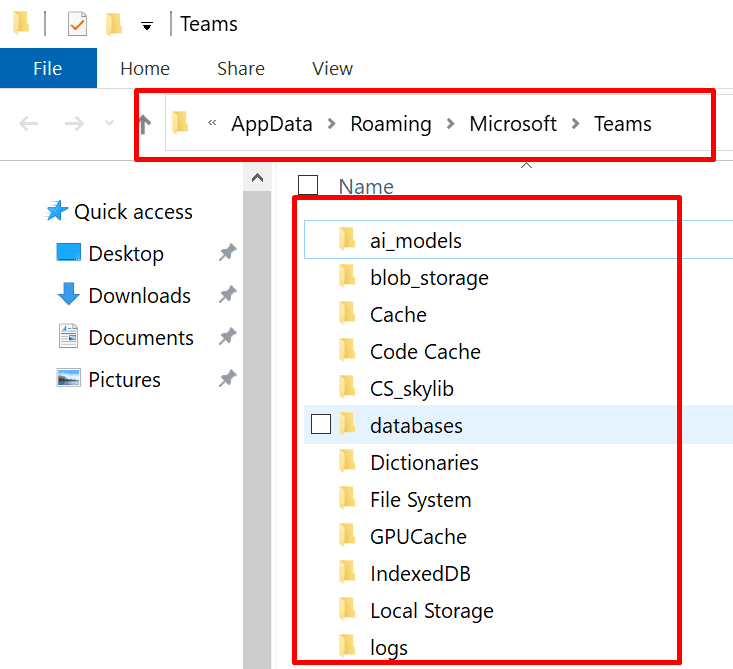Click the blue Downloads arrow icon
The height and width of the screenshot is (669, 733).
pyautogui.click(x=69, y=294)
